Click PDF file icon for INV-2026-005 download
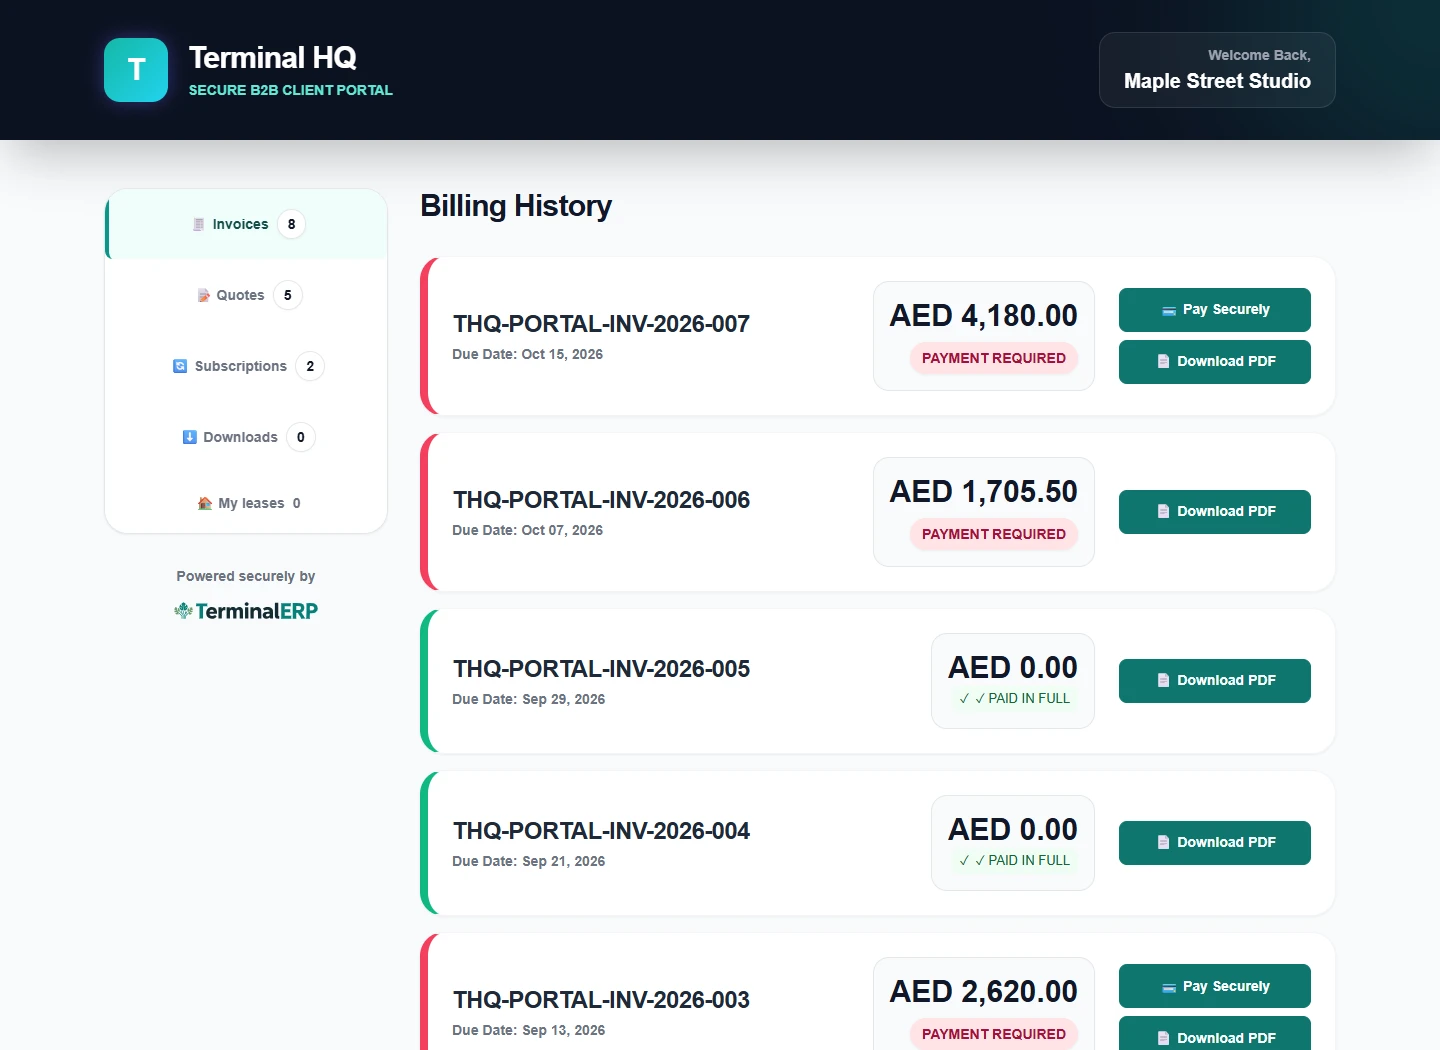Viewport: 1440px width, 1050px height. [1163, 681]
